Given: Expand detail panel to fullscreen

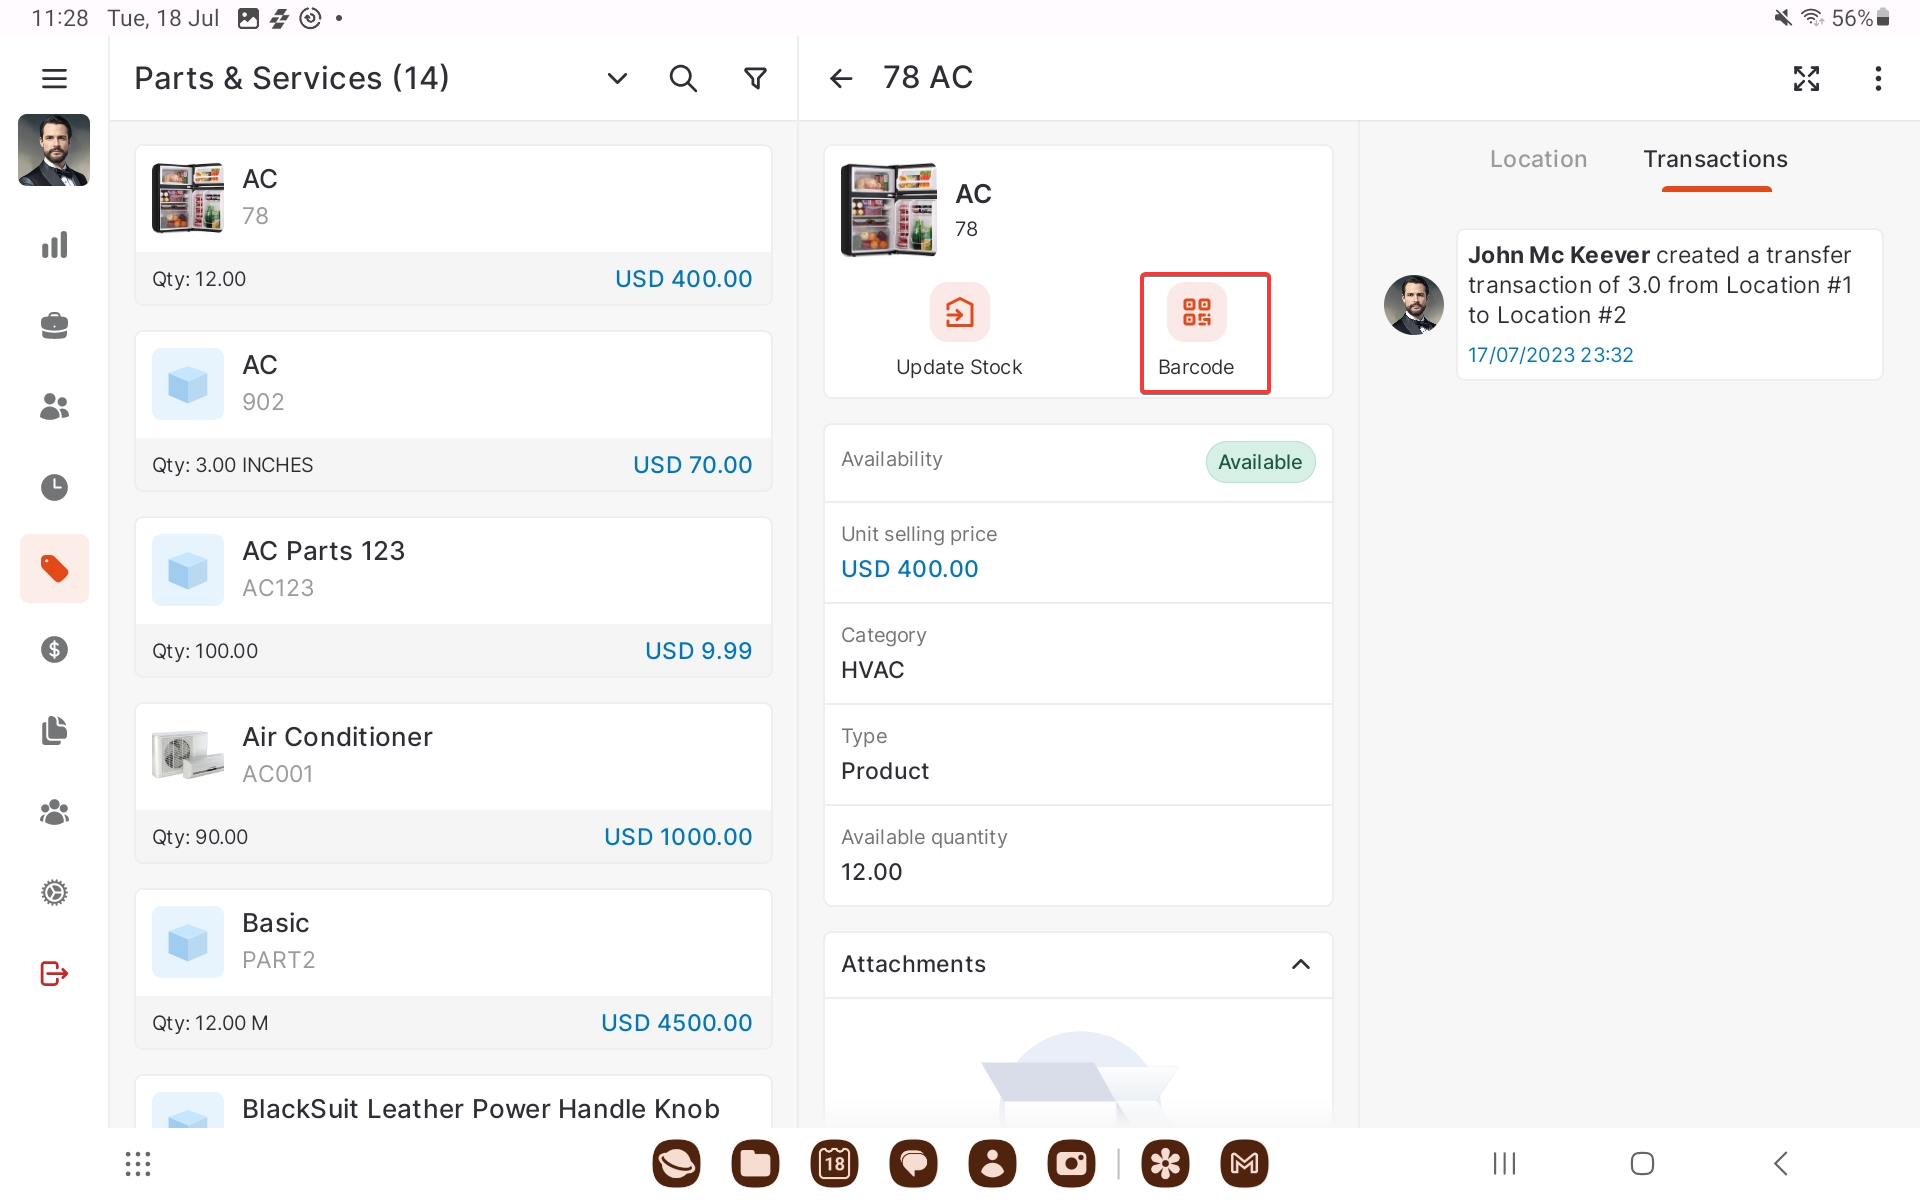Looking at the screenshot, I should [1806, 78].
